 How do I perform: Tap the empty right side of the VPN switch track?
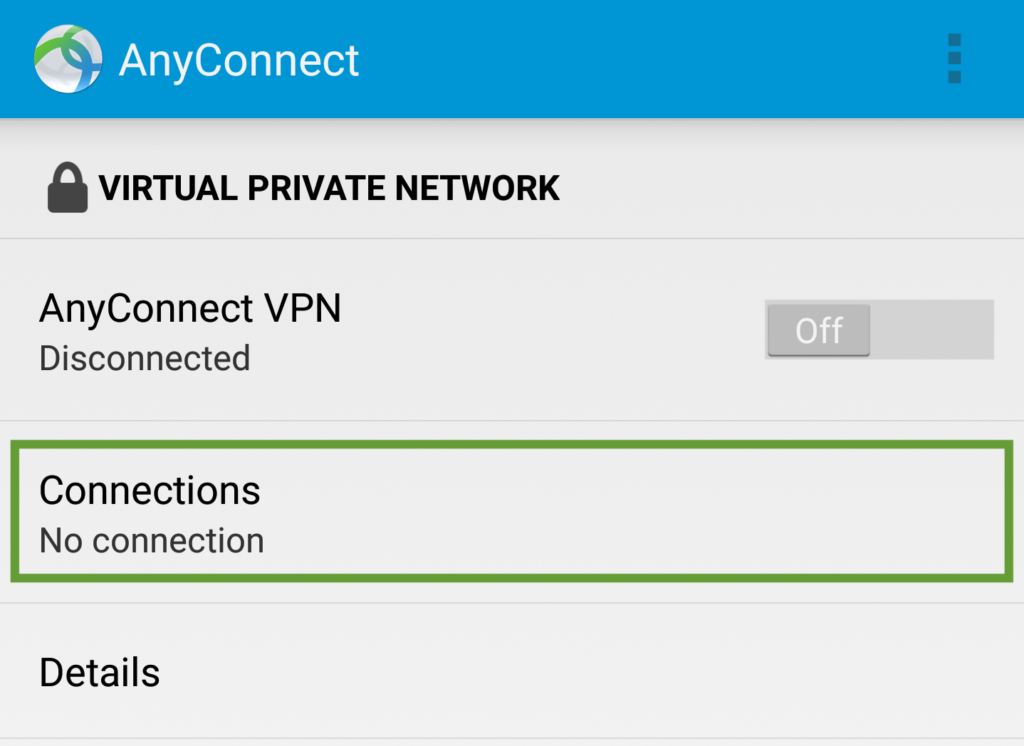coord(932,329)
